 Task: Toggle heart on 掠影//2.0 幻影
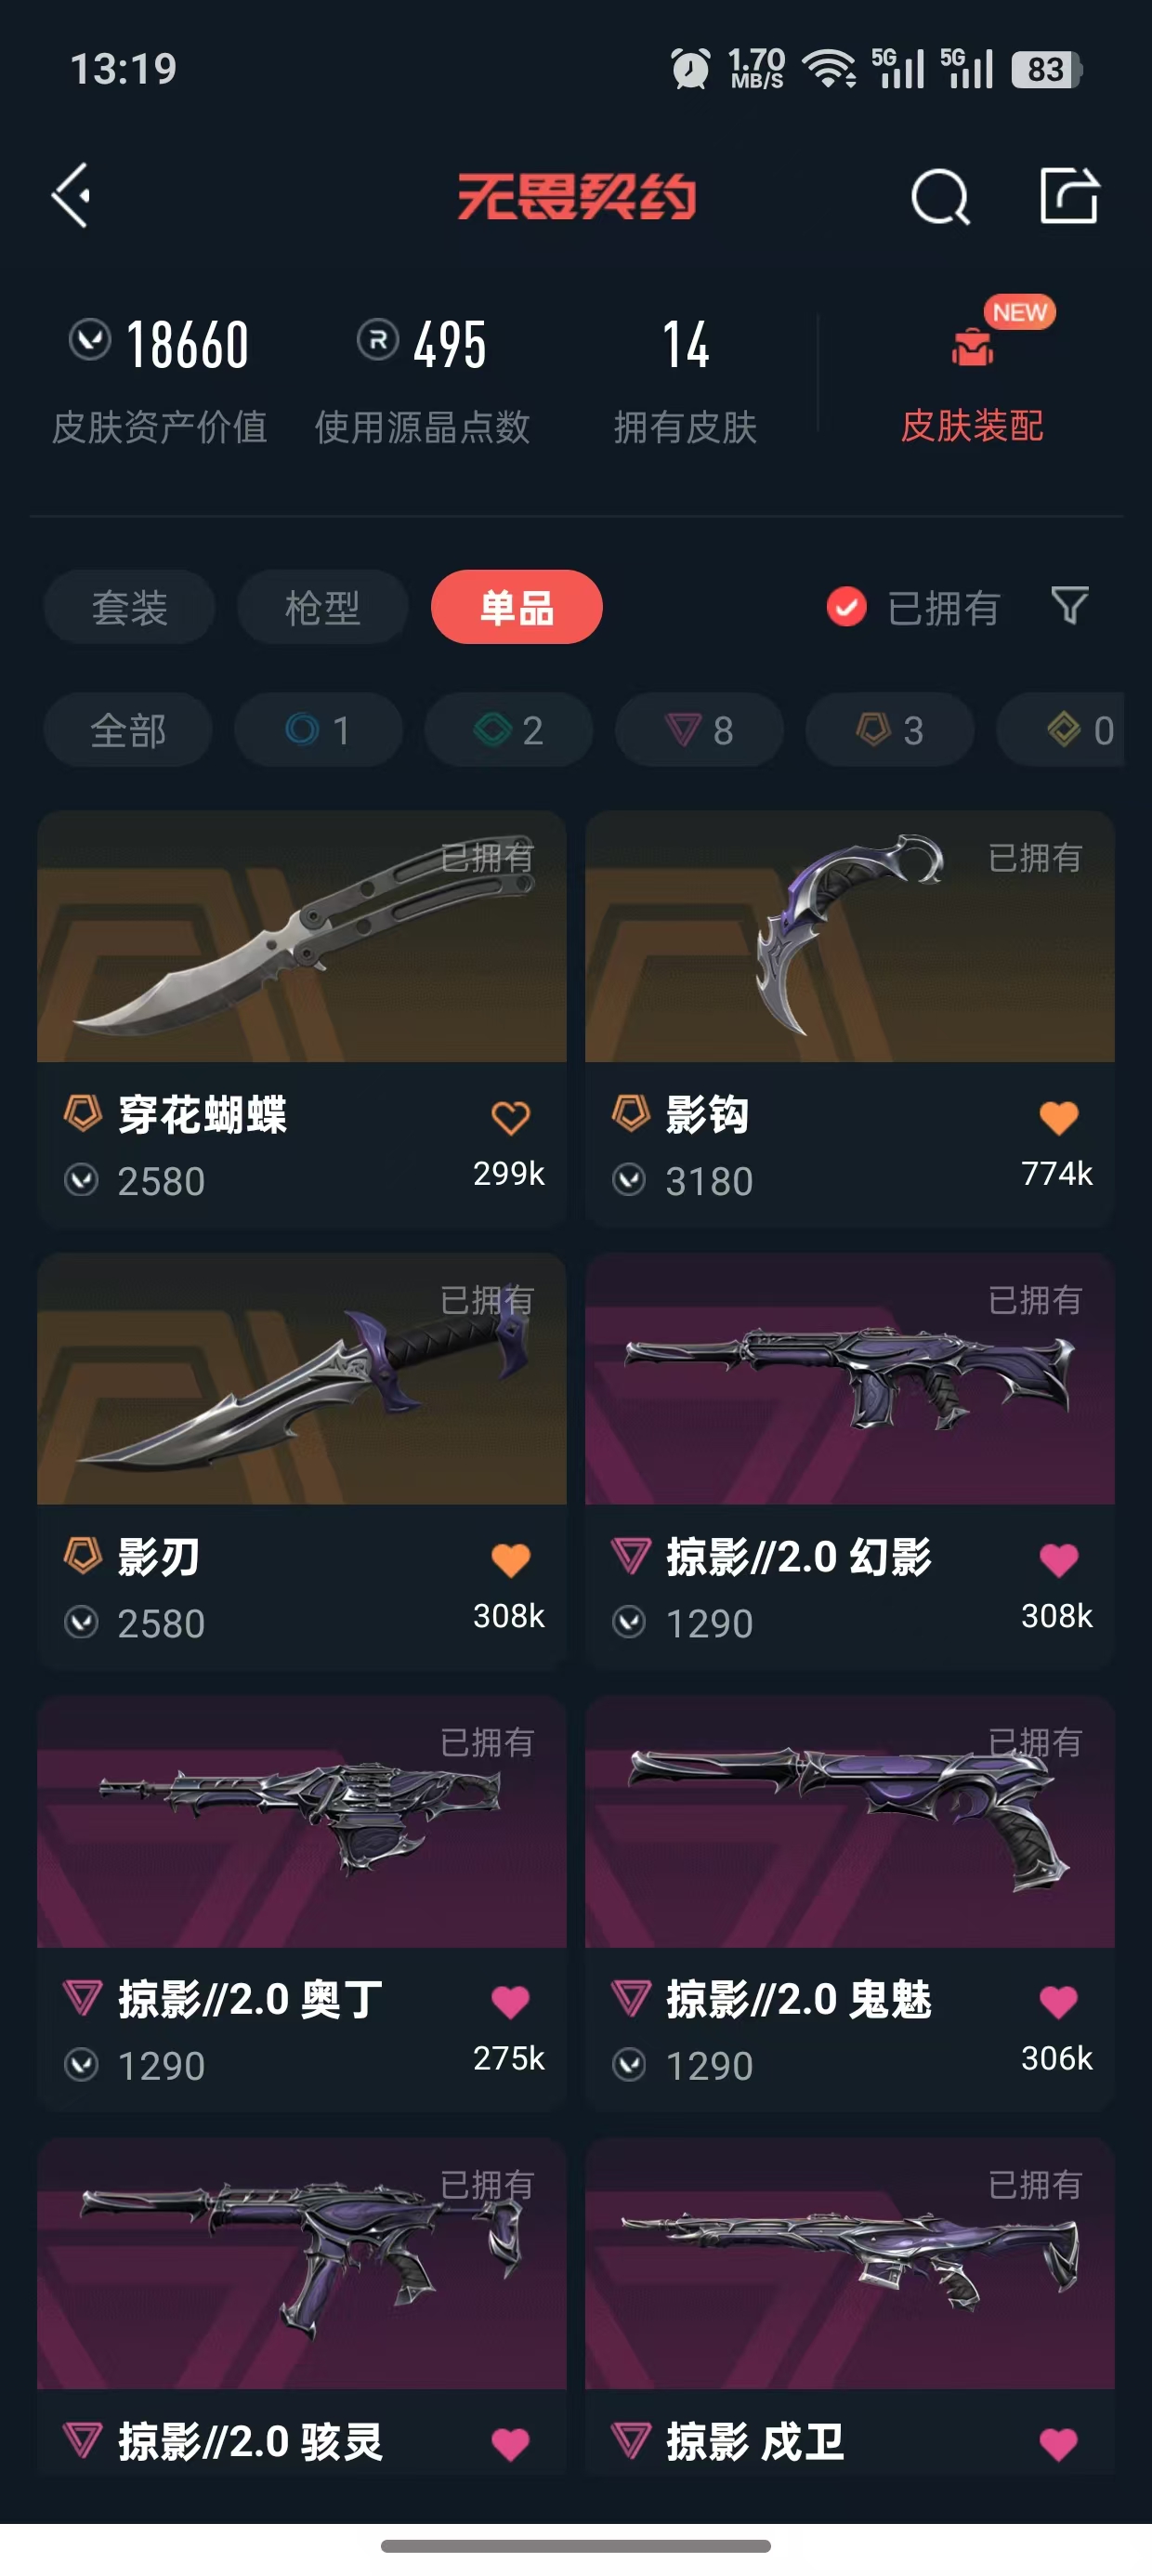click(x=1058, y=1559)
